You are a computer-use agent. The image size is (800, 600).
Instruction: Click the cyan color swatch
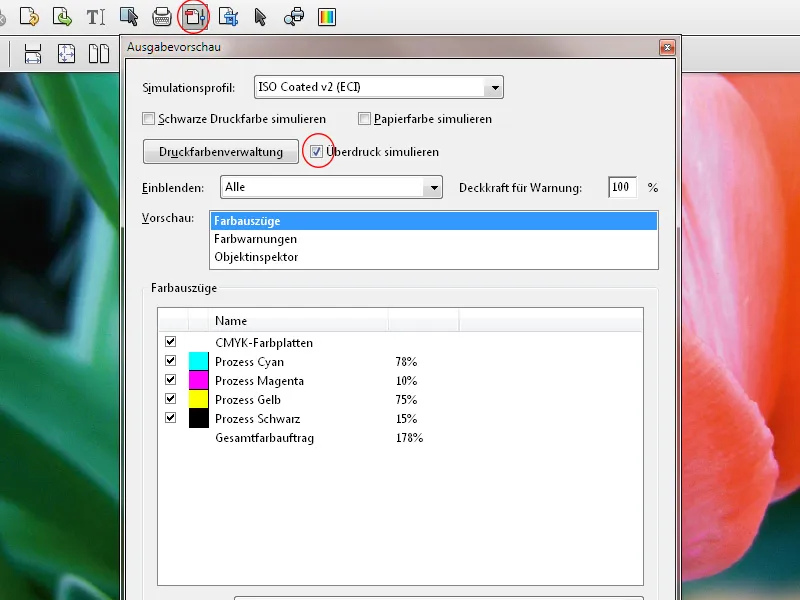coord(198,361)
